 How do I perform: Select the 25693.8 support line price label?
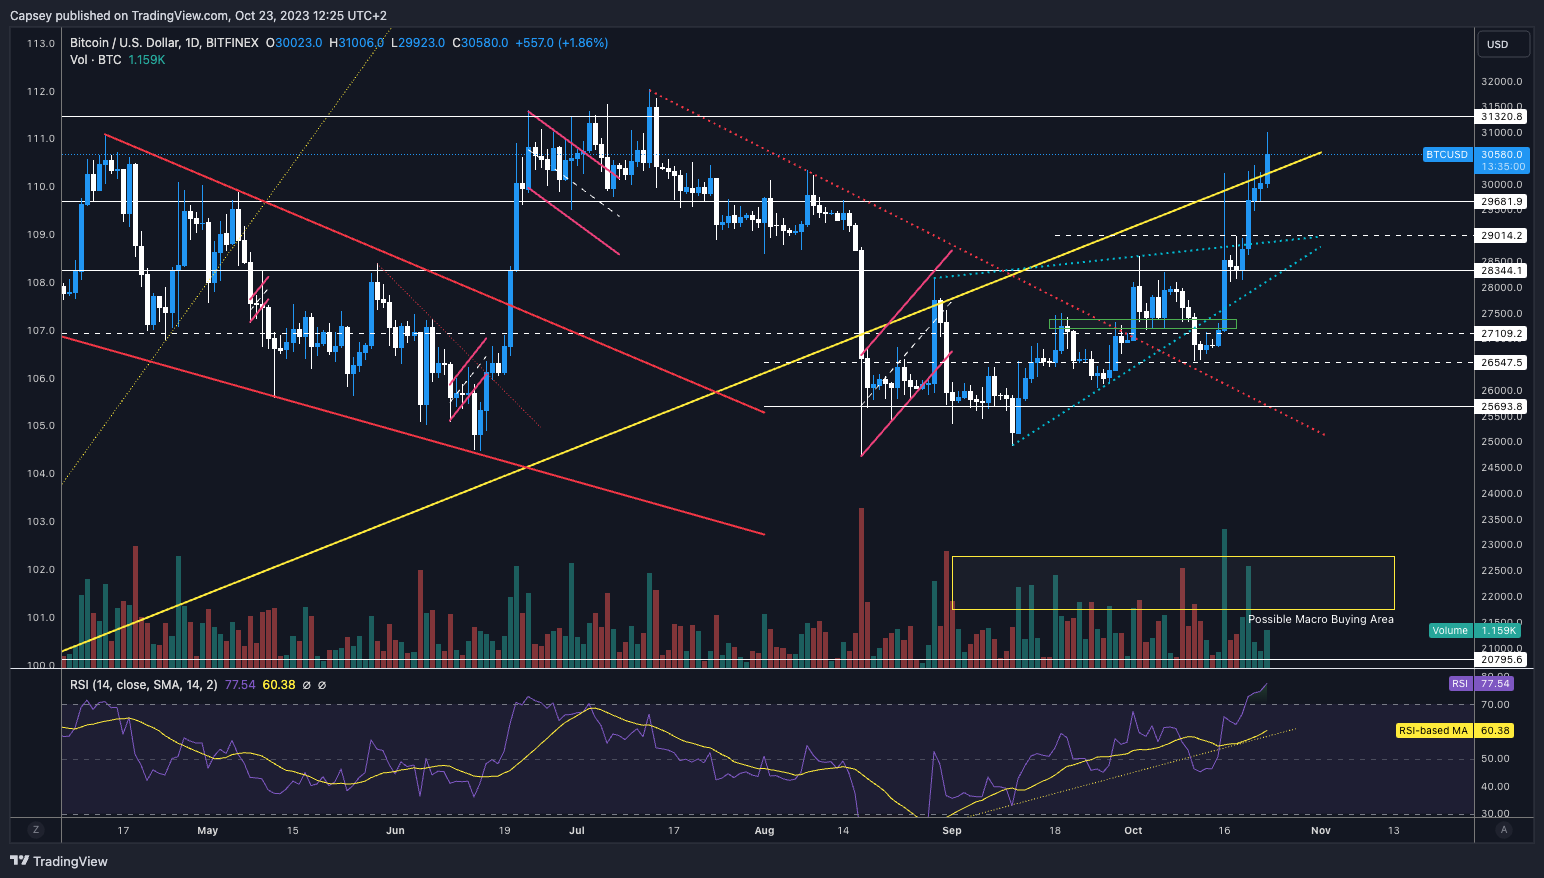click(1501, 407)
